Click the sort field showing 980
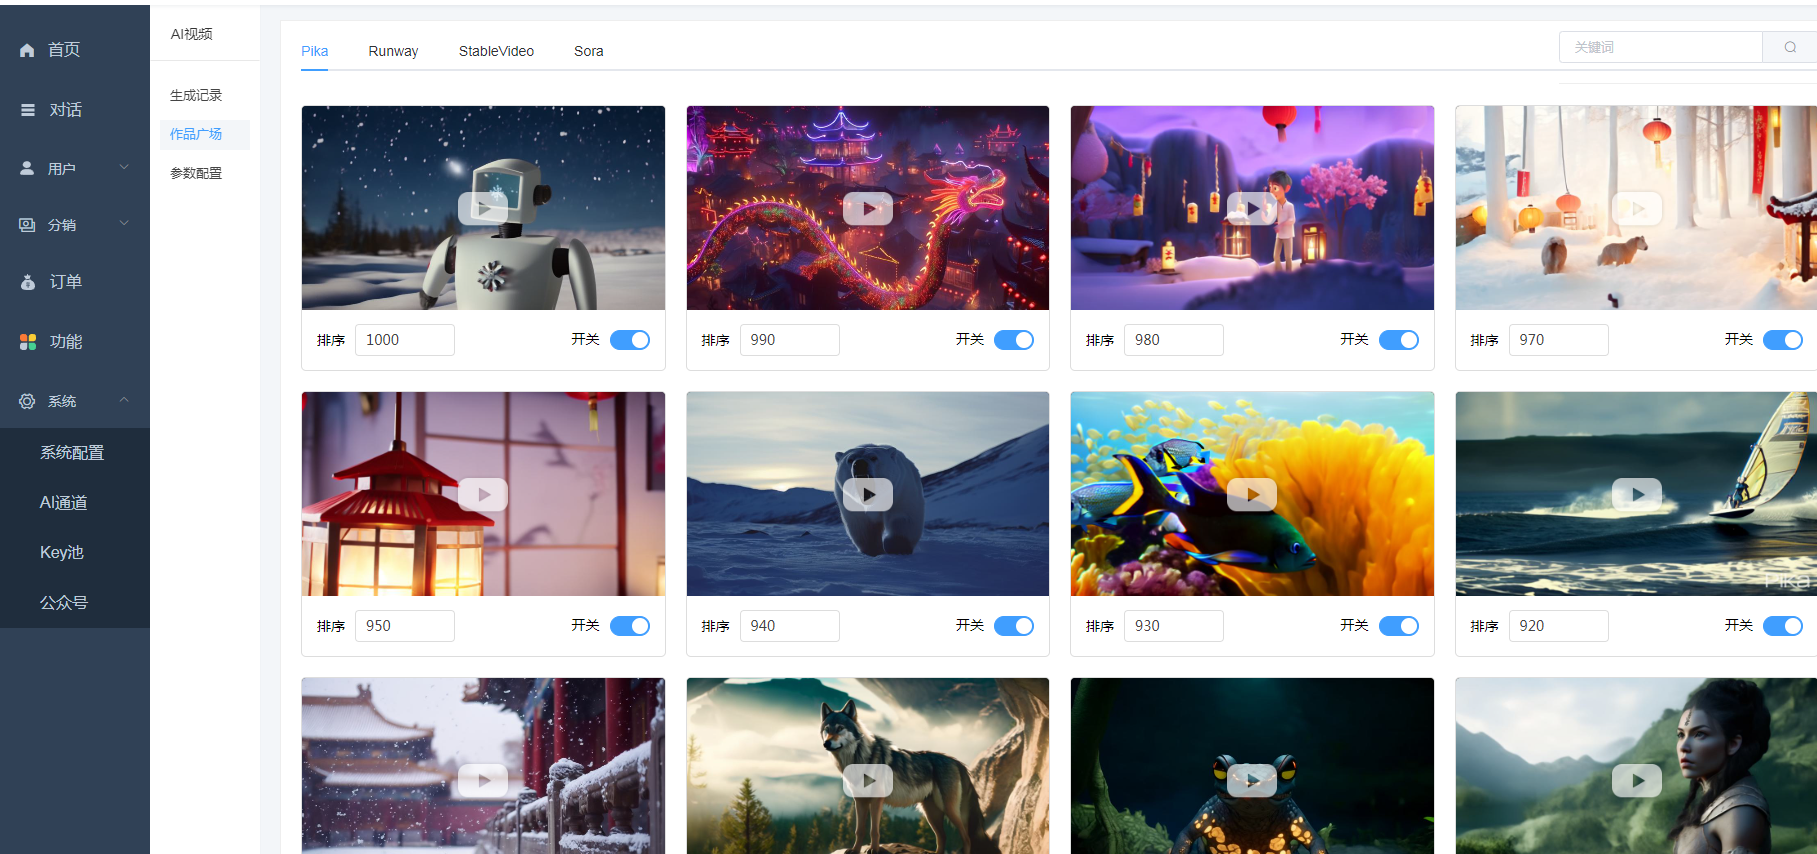1817x854 pixels. point(1174,340)
